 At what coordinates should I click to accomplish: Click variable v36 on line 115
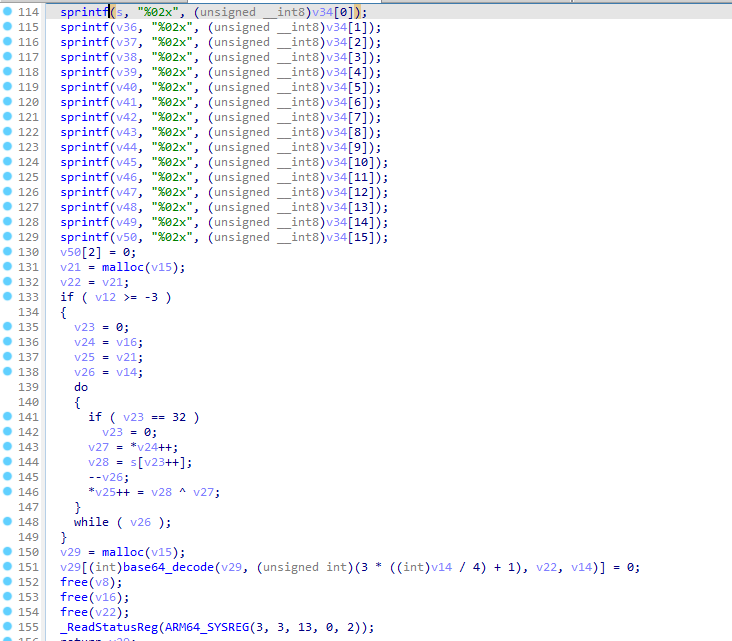tap(127, 27)
